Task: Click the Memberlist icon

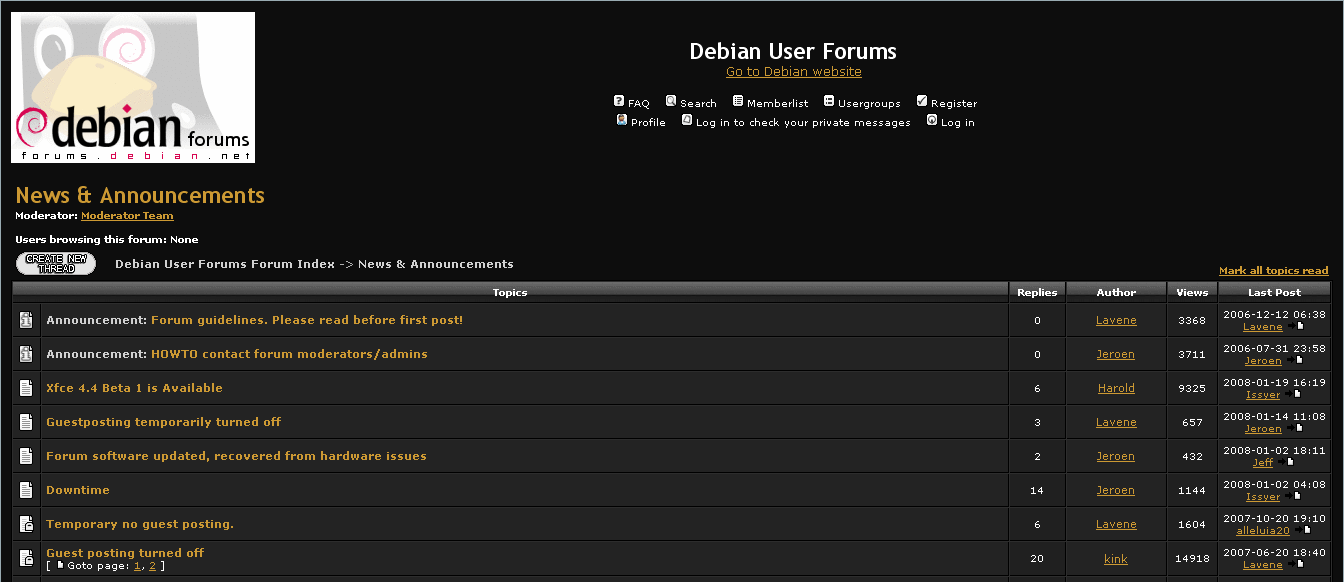Action: (x=738, y=101)
